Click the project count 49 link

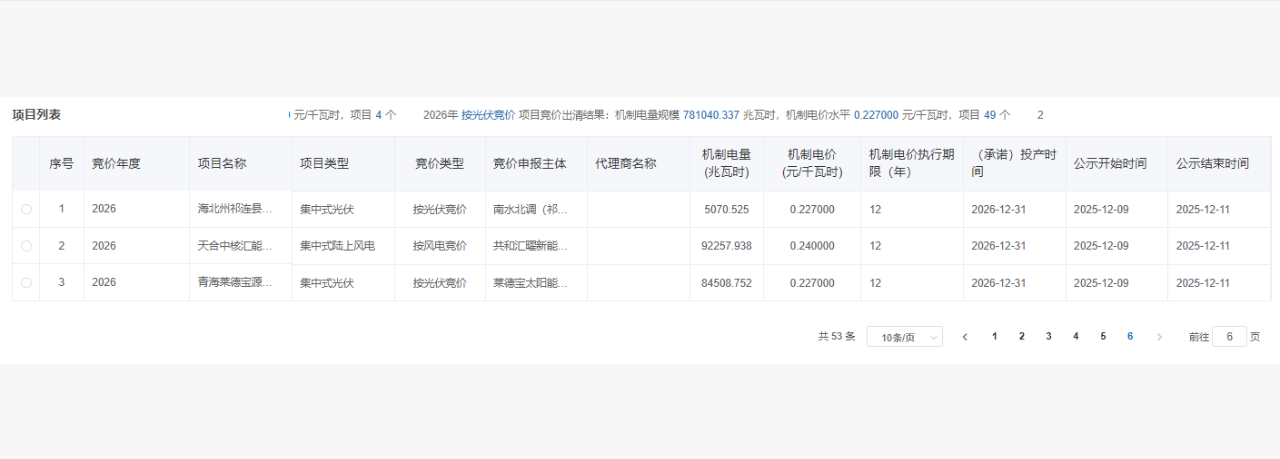pyautogui.click(x=990, y=115)
